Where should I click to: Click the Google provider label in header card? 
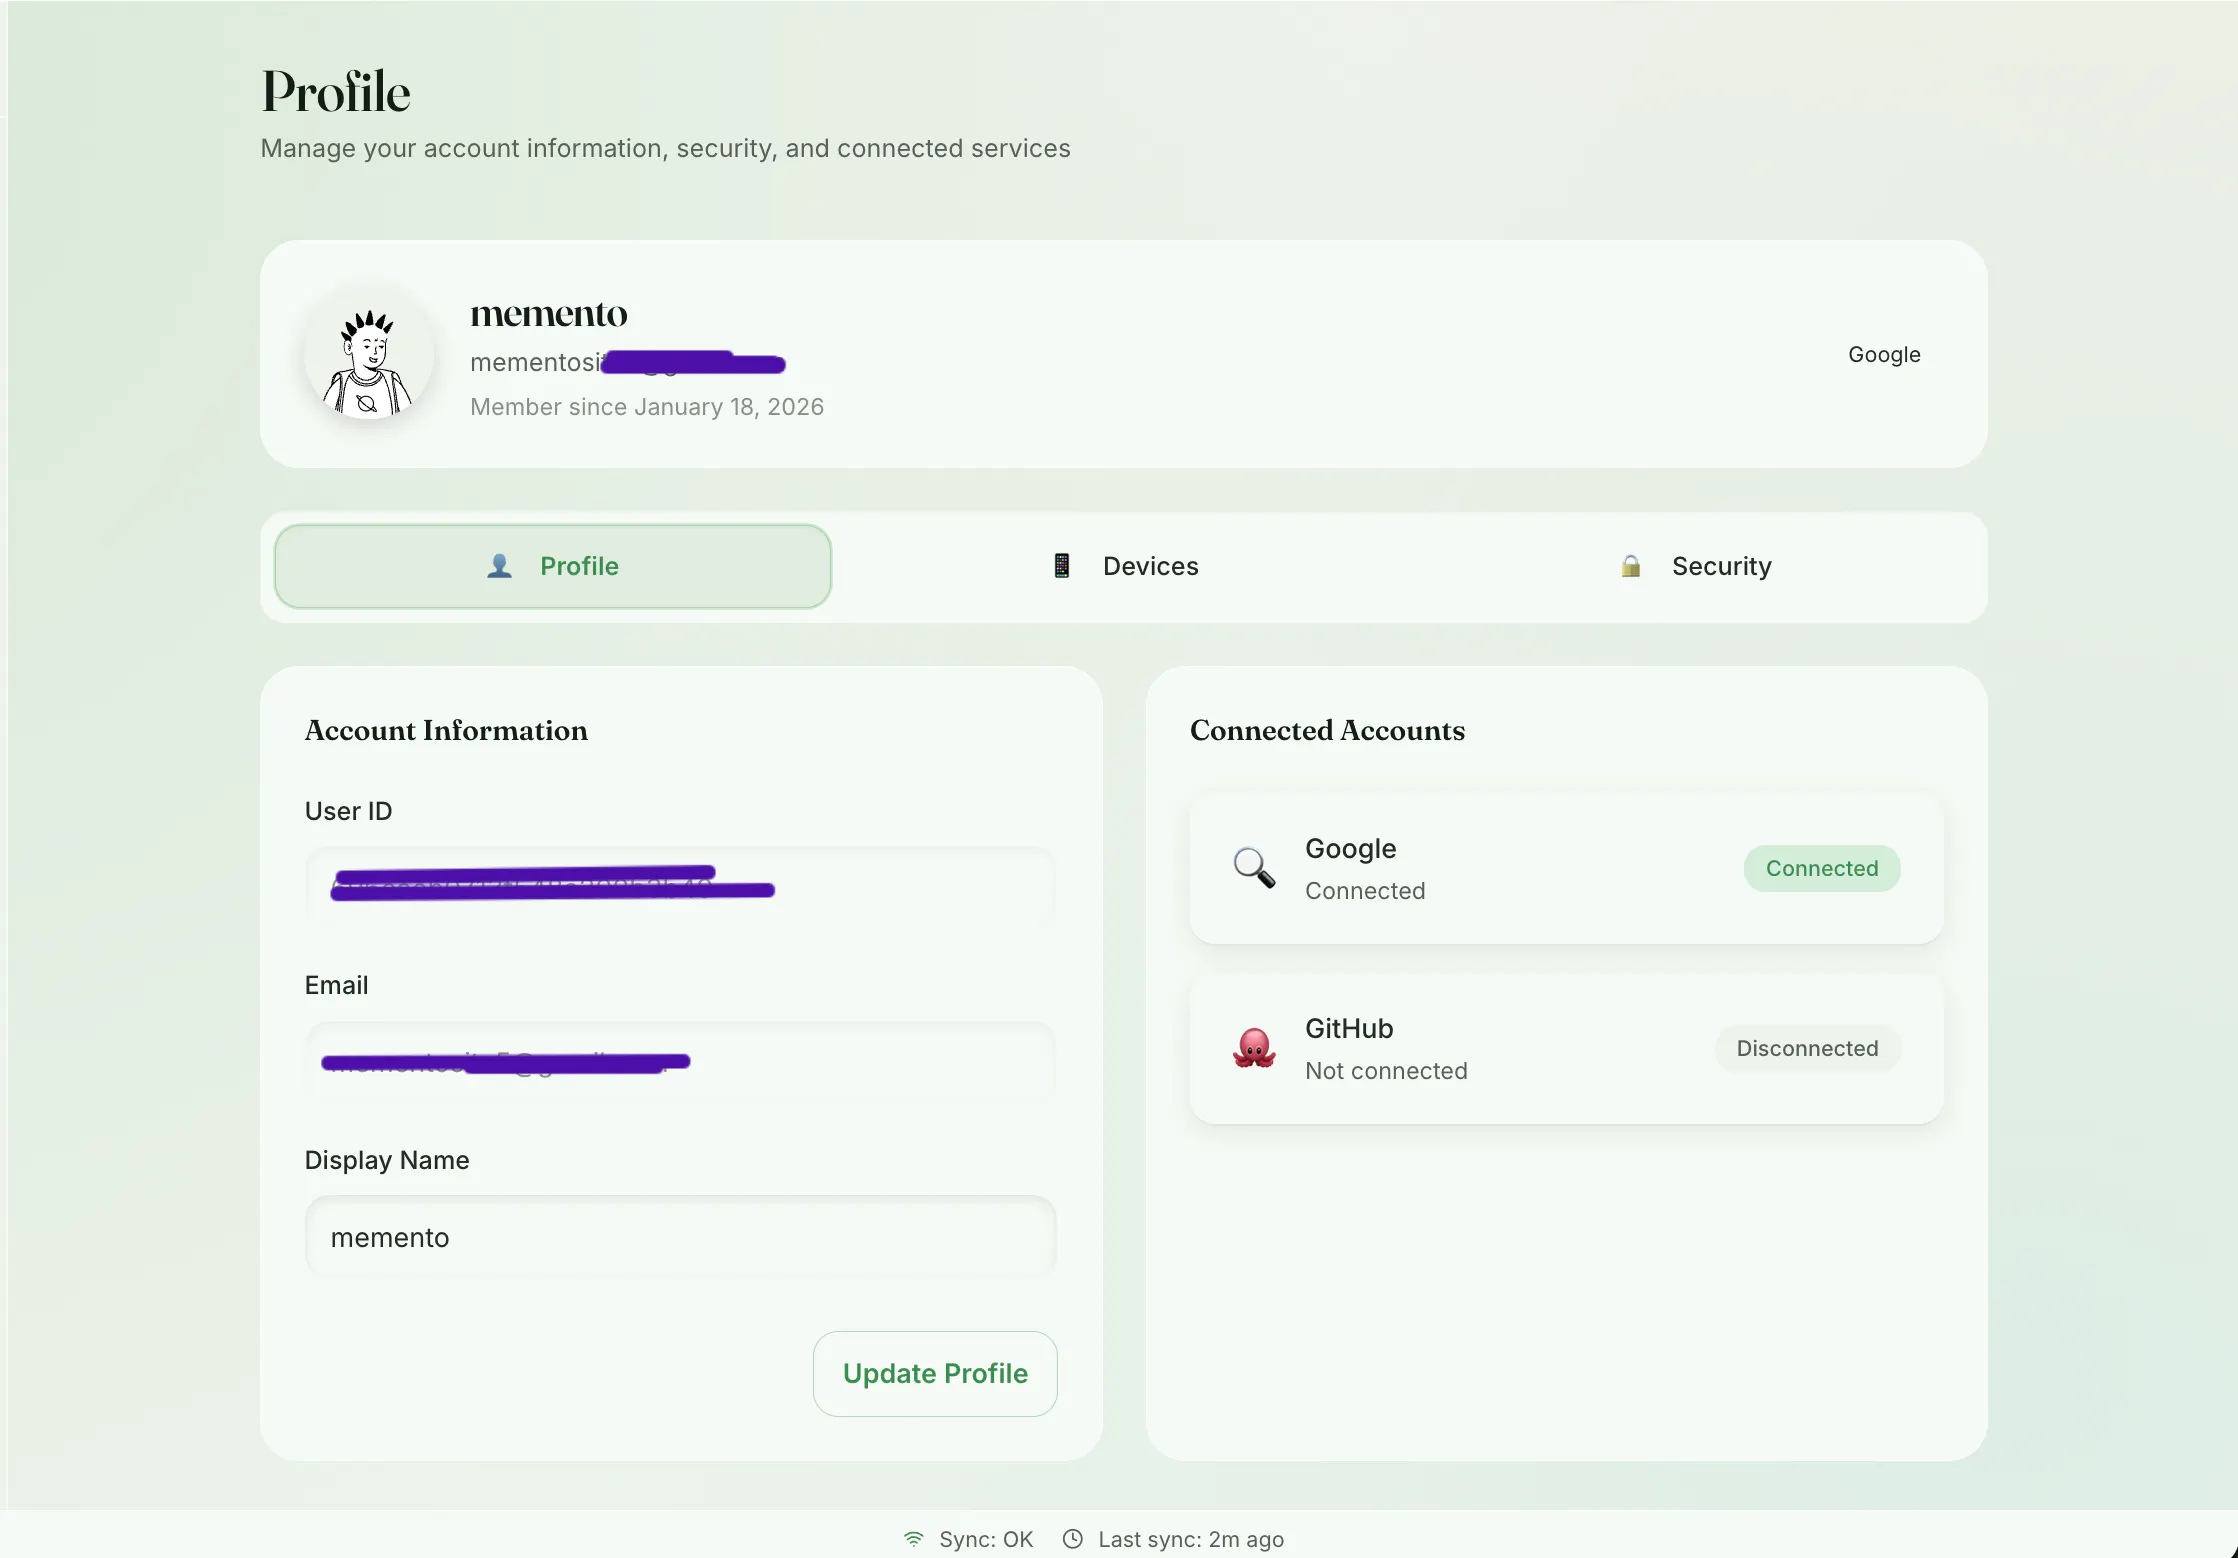1884,354
